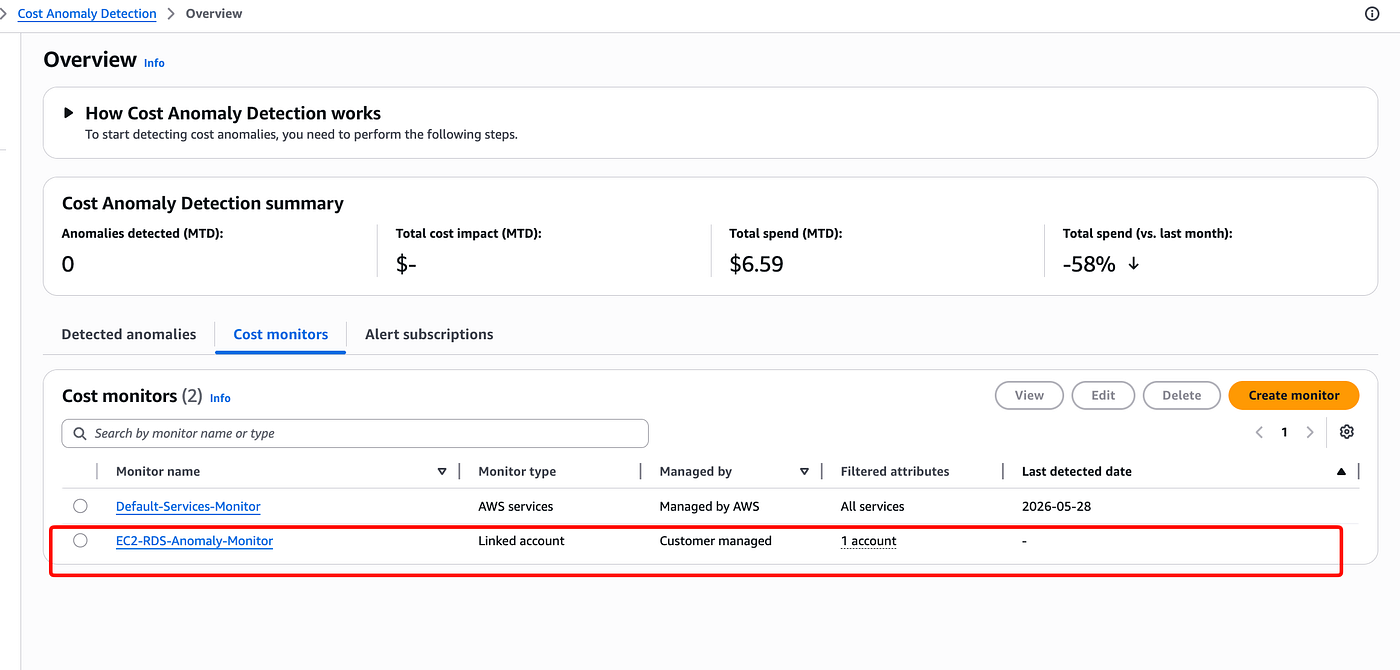Viewport: 1400px width, 670px height.
Task: Click the All services cell
Action: click(872, 507)
